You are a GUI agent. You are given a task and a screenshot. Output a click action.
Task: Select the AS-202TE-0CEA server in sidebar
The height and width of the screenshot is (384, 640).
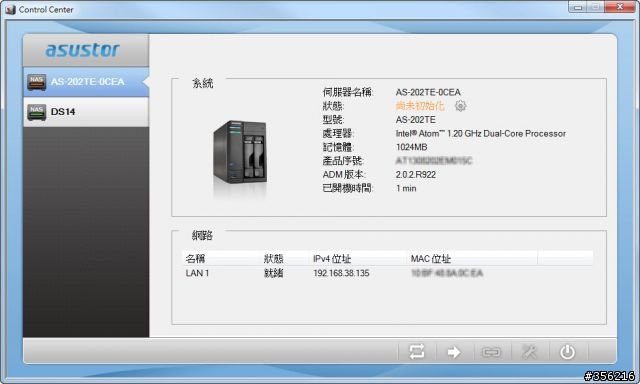86,82
